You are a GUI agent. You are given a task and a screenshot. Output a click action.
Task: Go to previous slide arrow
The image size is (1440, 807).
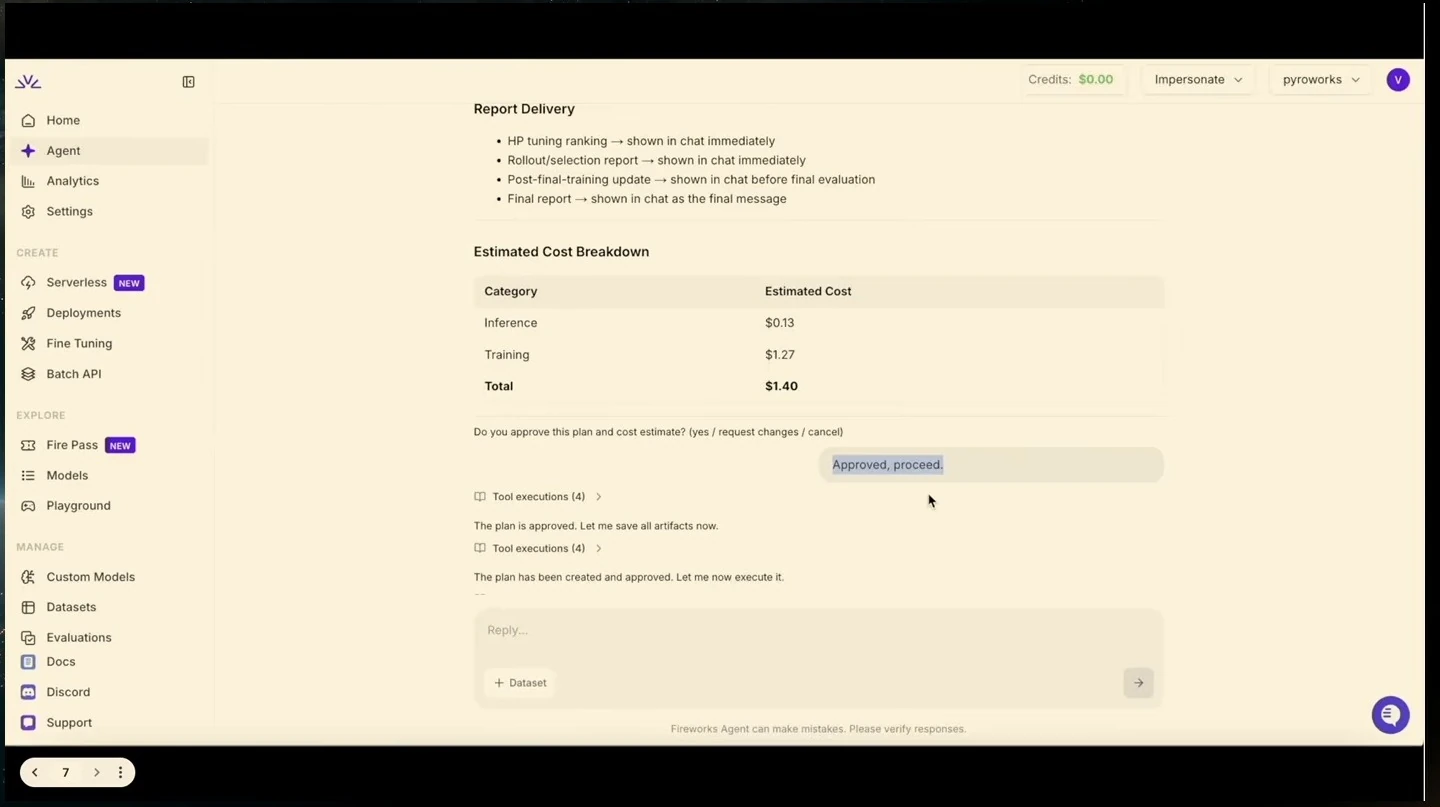[35, 773]
